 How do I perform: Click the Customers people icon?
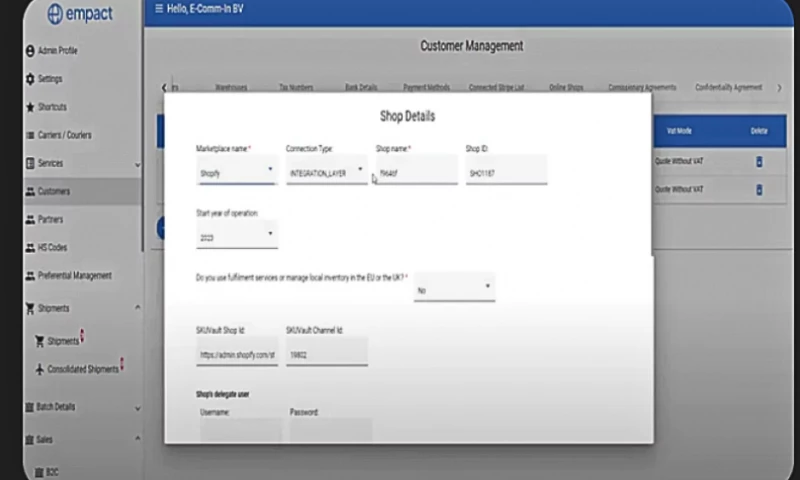coord(30,191)
